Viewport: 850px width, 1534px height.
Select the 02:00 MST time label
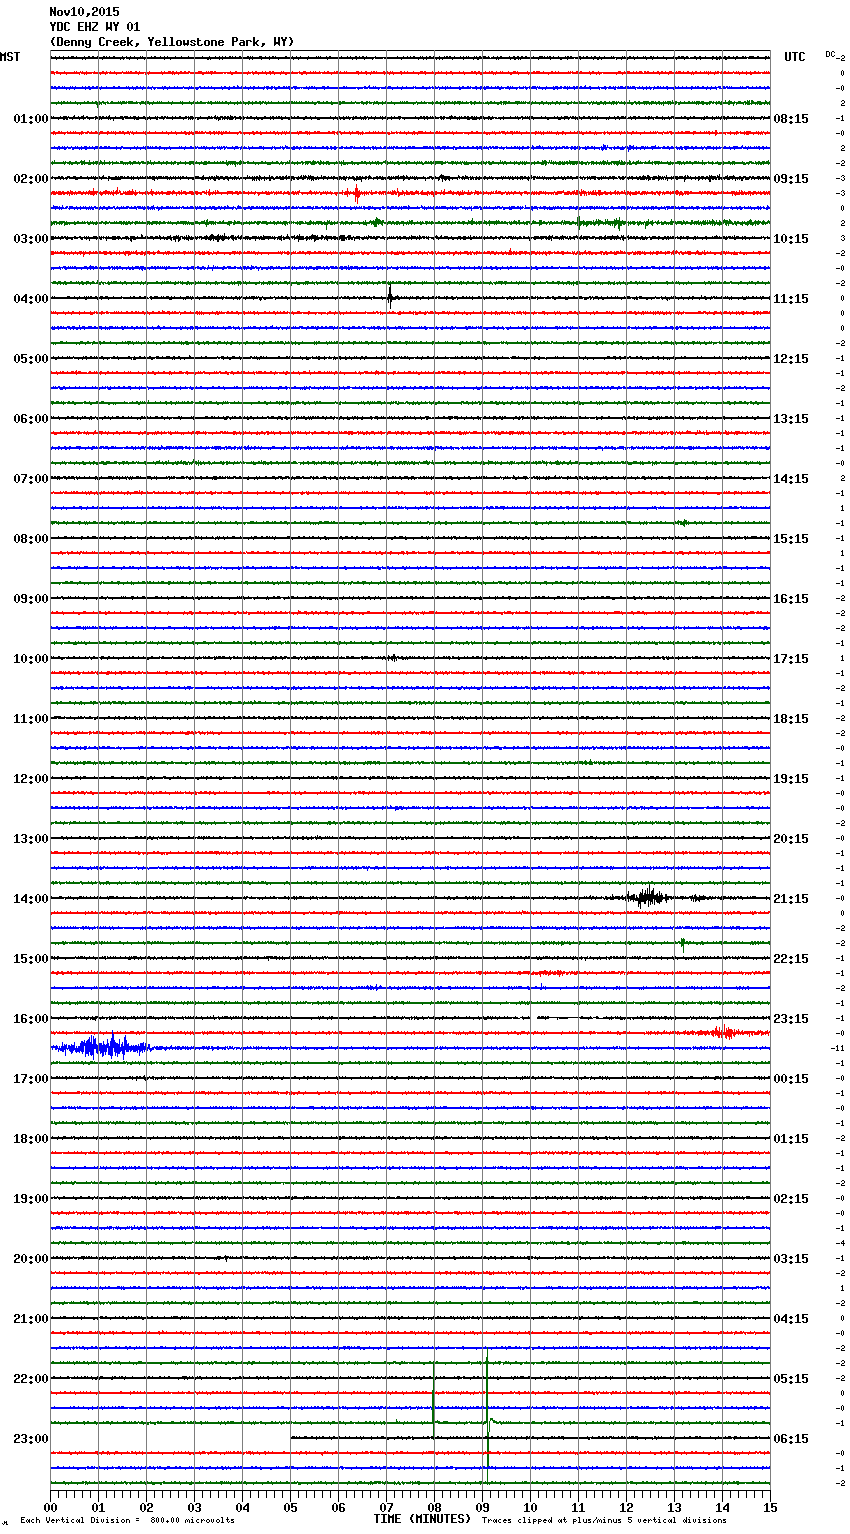pos(31,179)
